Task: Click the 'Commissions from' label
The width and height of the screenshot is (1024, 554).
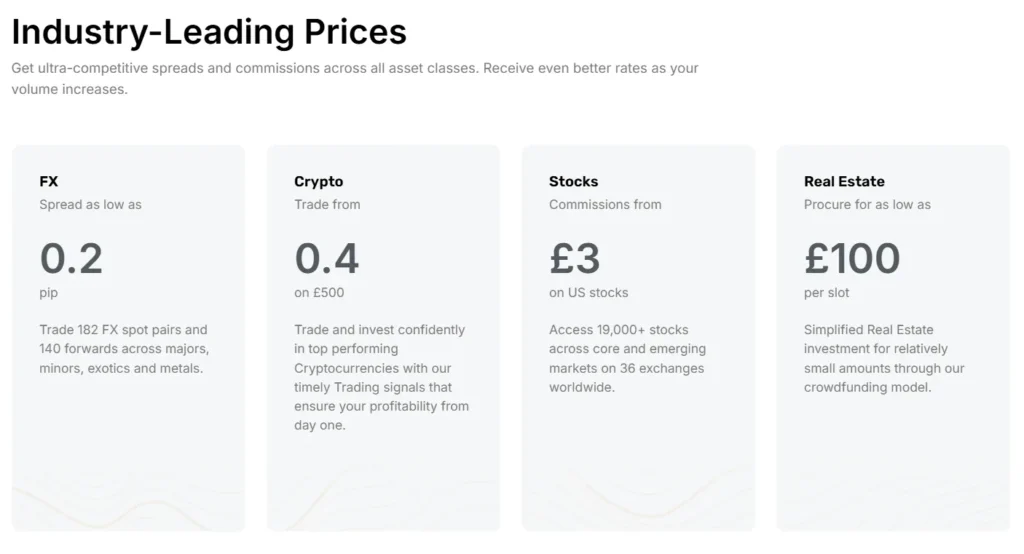Action: (x=605, y=204)
